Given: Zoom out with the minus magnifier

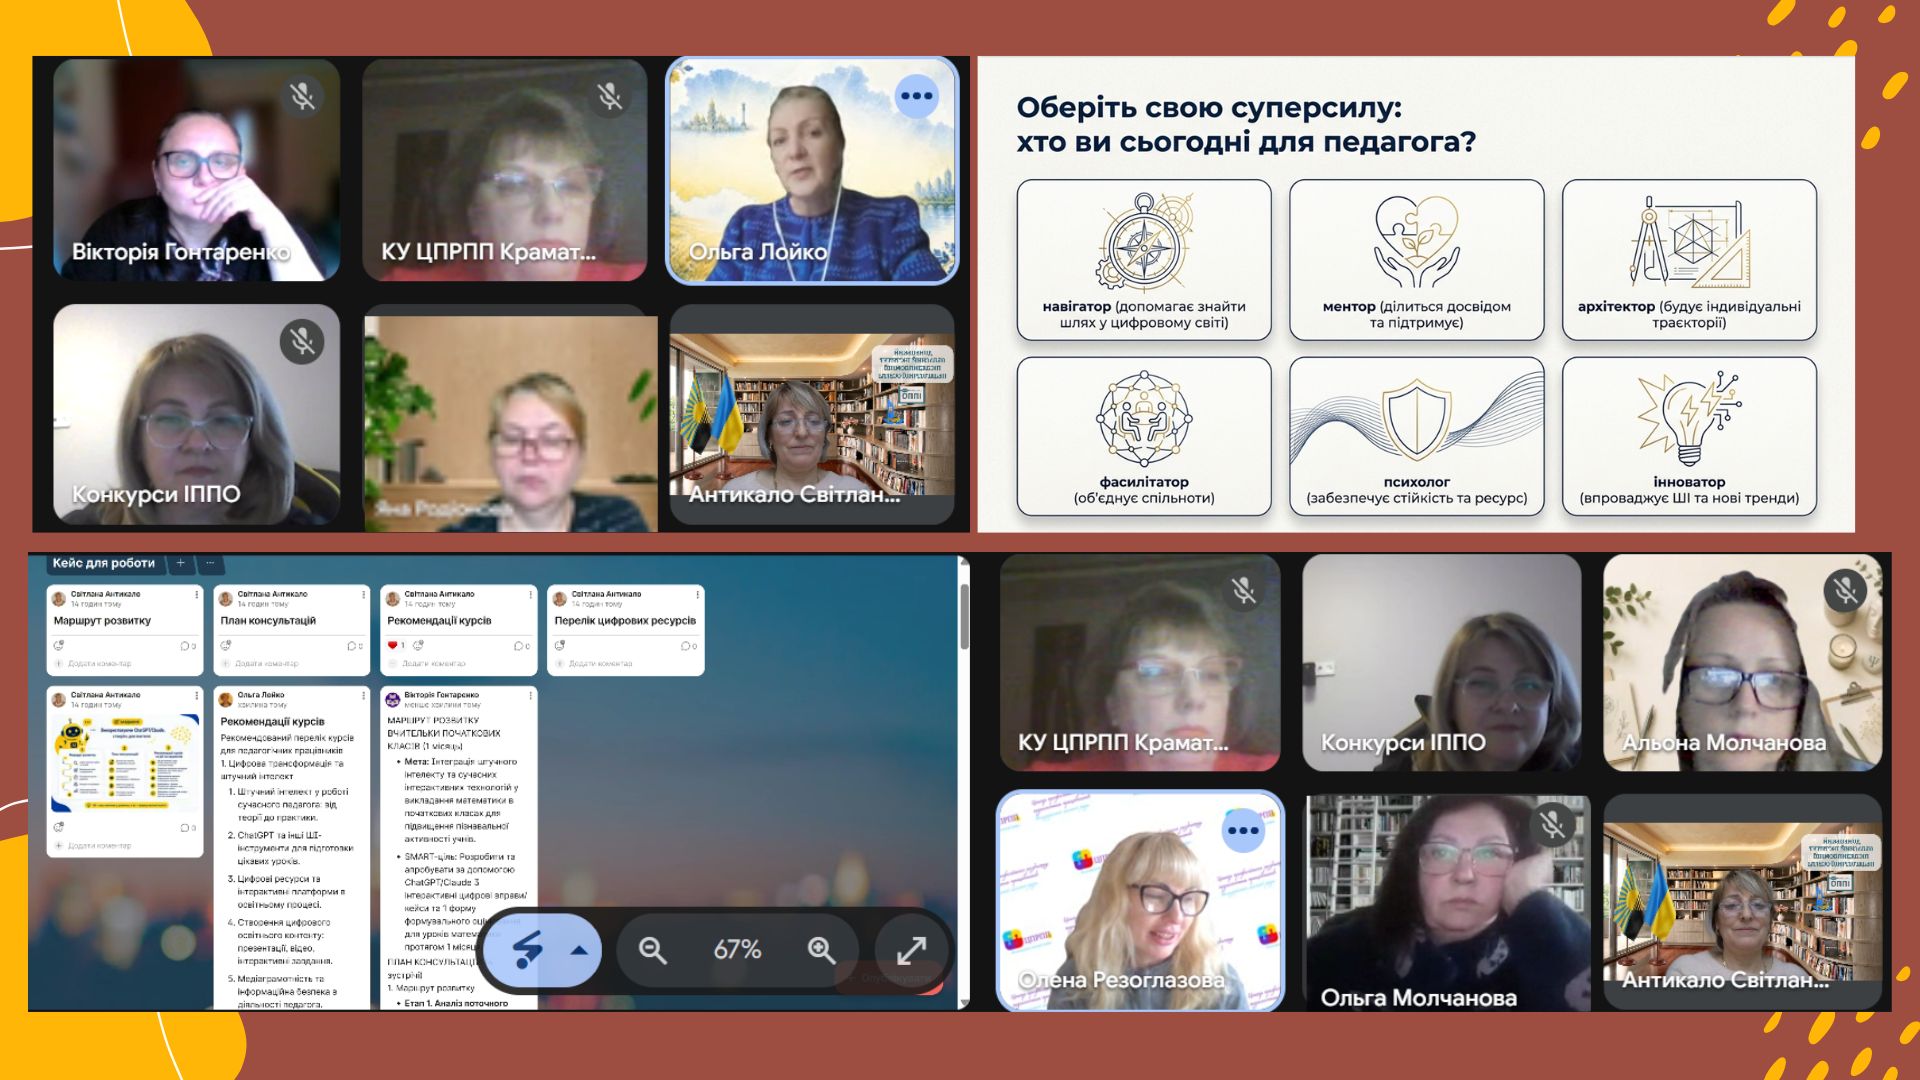Looking at the screenshot, I should pos(653,950).
